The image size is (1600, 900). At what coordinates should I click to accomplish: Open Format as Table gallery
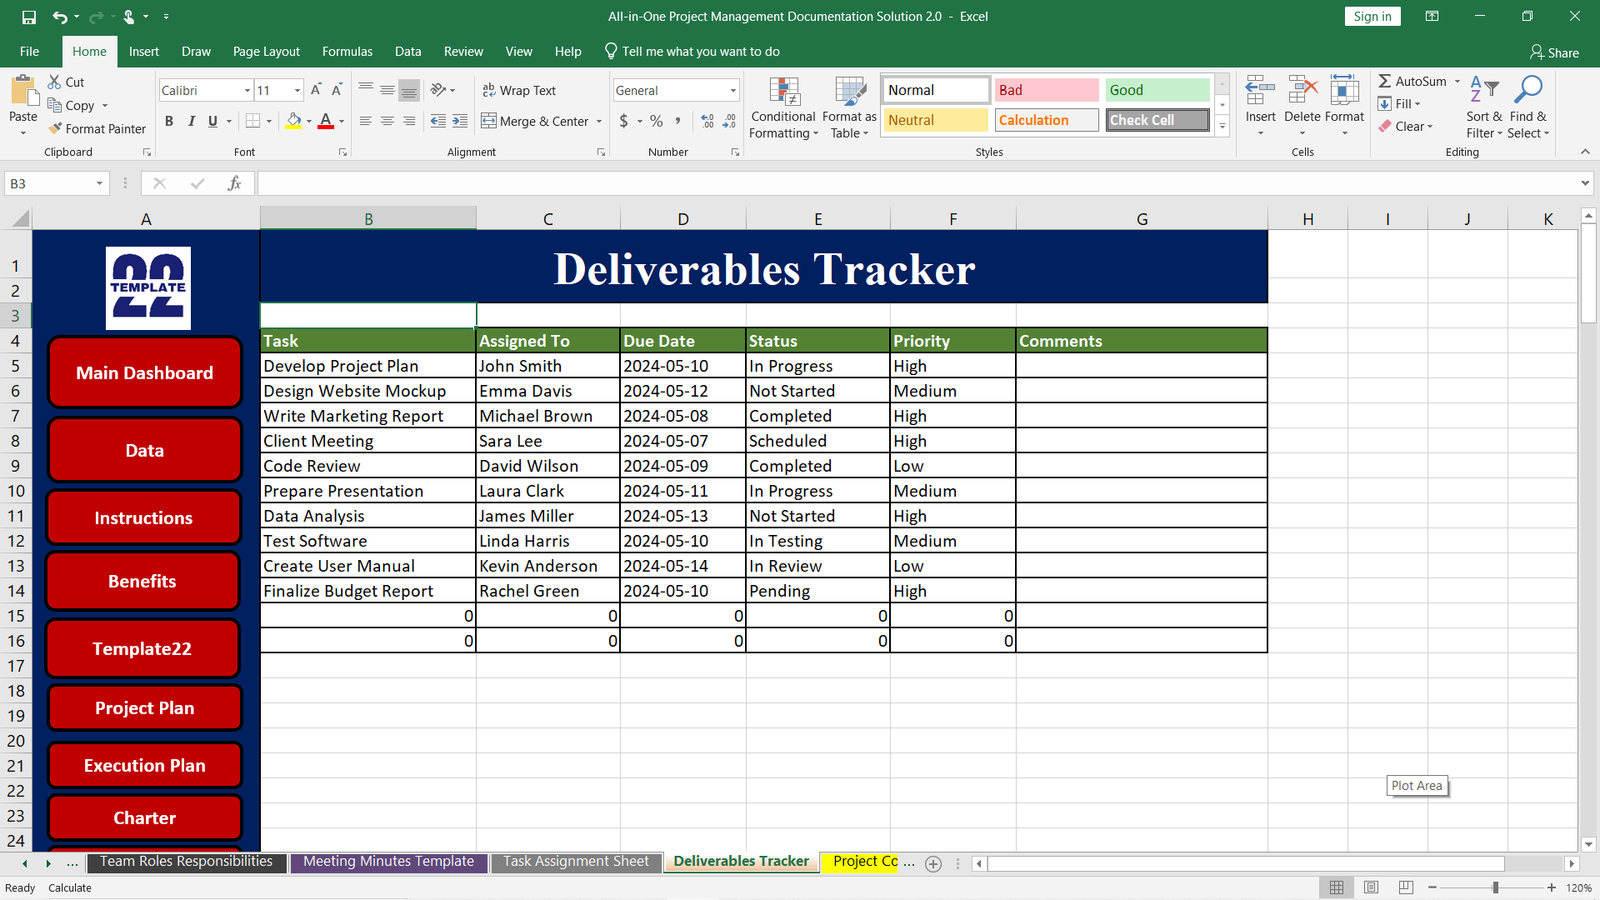[x=849, y=108]
